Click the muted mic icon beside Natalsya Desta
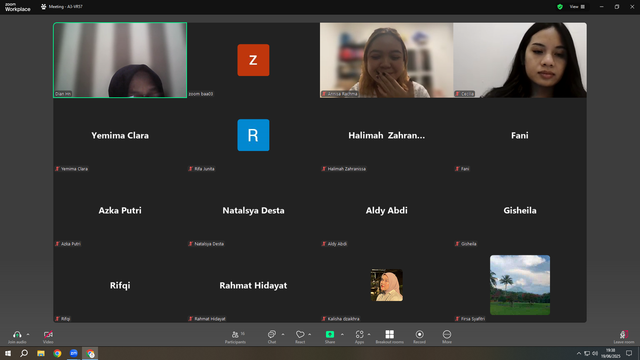Viewport: 640px width, 360px height. pyautogui.click(x=191, y=244)
